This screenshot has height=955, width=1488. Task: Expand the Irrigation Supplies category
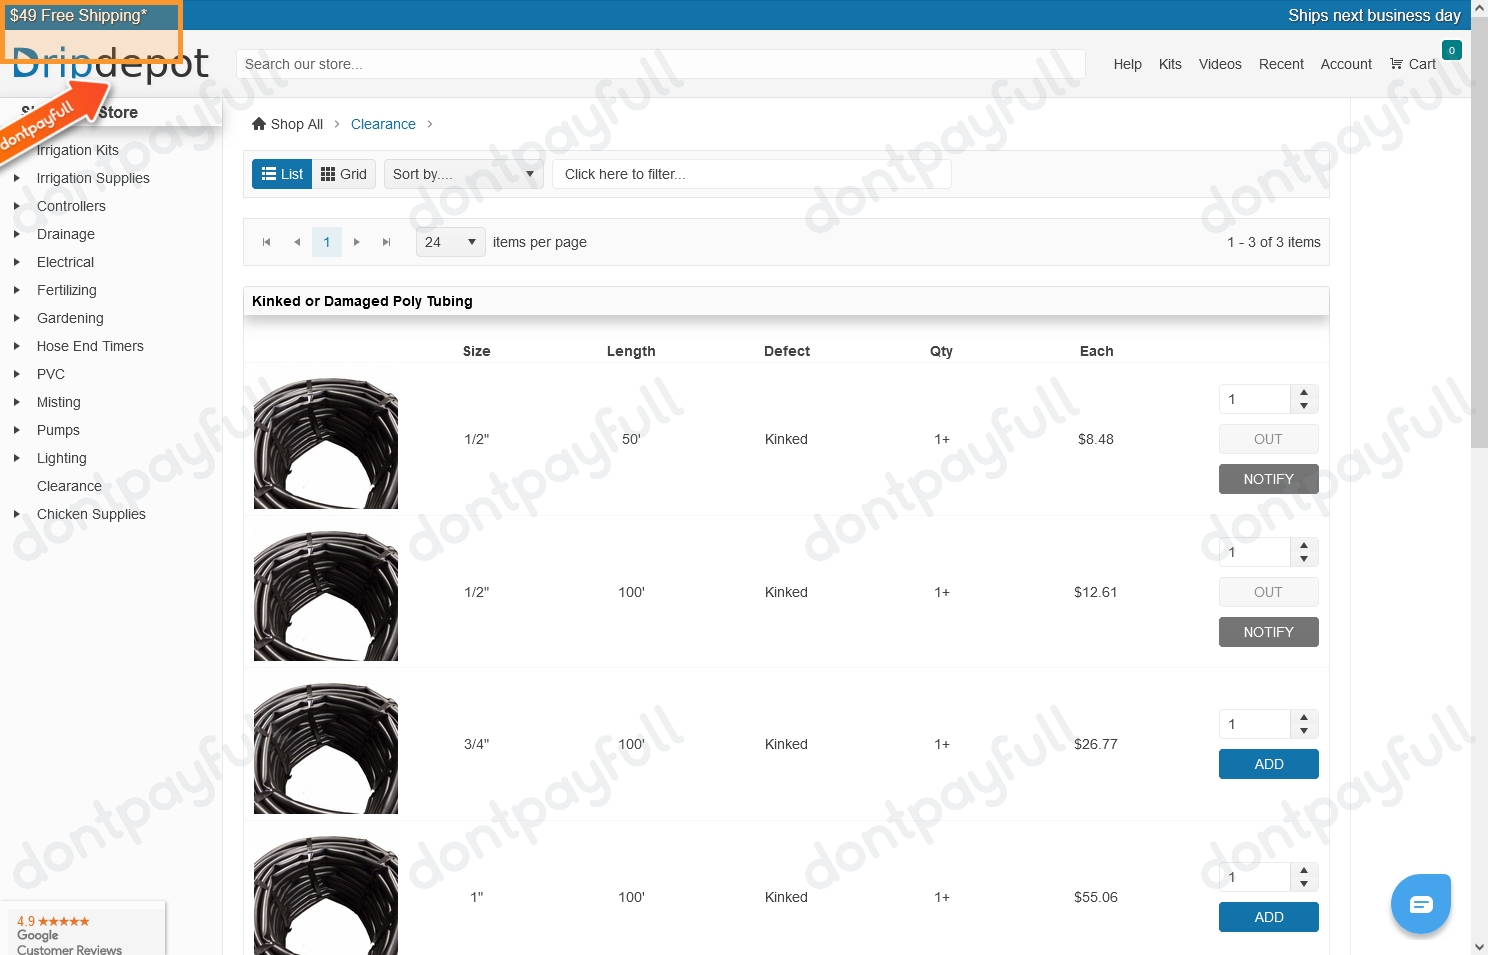click(17, 178)
